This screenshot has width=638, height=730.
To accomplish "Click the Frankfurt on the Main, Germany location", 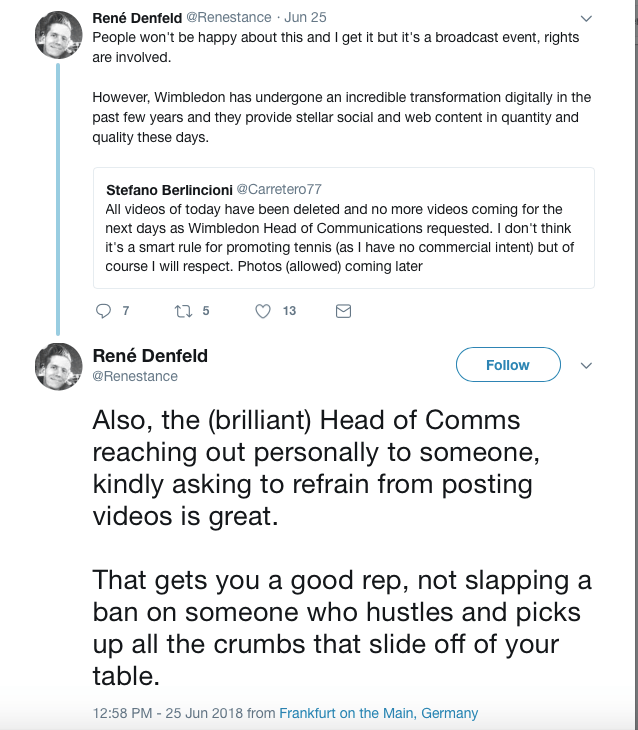I will [x=378, y=713].
